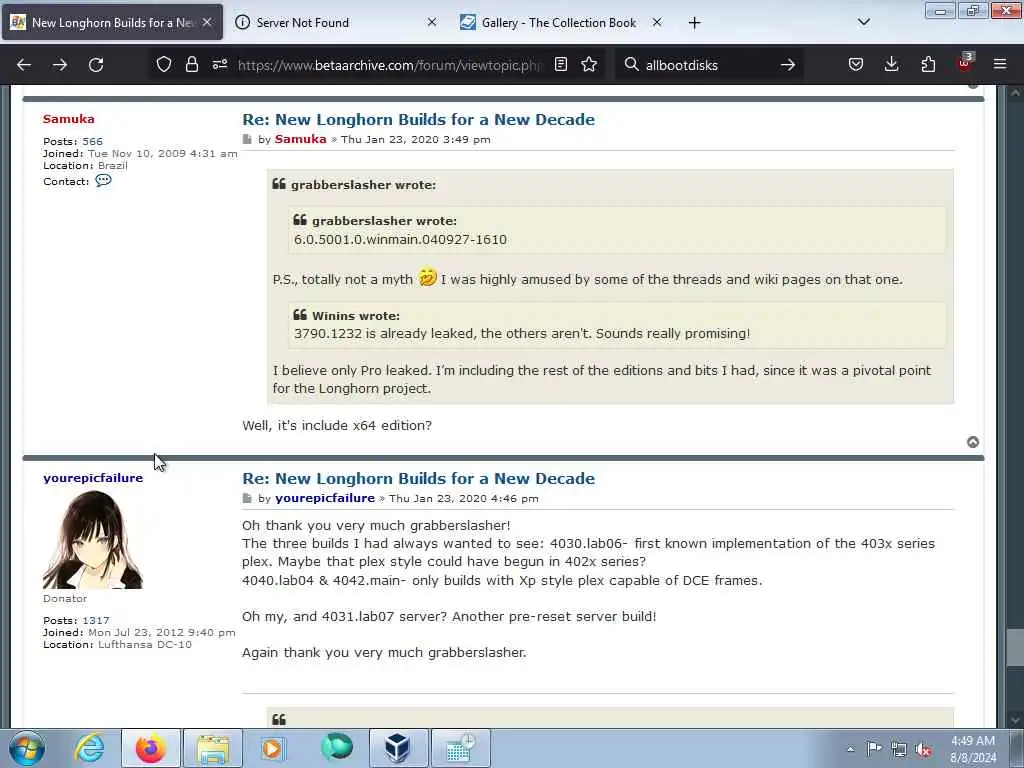Toggle reader view for this page
1024x768 pixels.
[560, 65]
